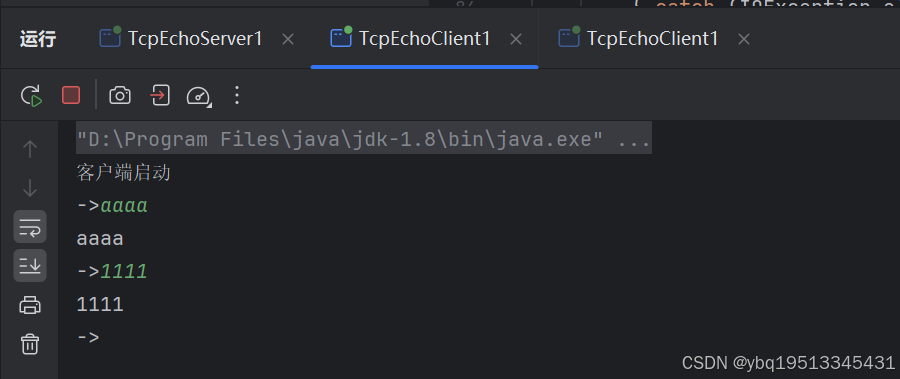Screen dimensions: 900x379
Task: Print the console output
Action: click(x=30, y=304)
